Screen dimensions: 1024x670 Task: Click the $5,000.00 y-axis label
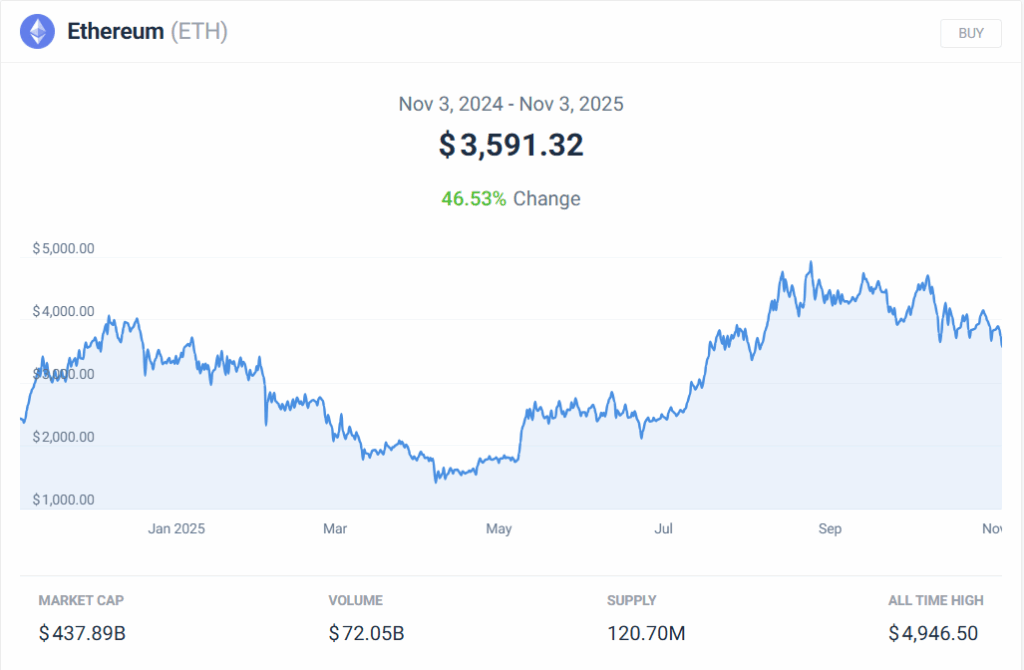[x=63, y=249]
